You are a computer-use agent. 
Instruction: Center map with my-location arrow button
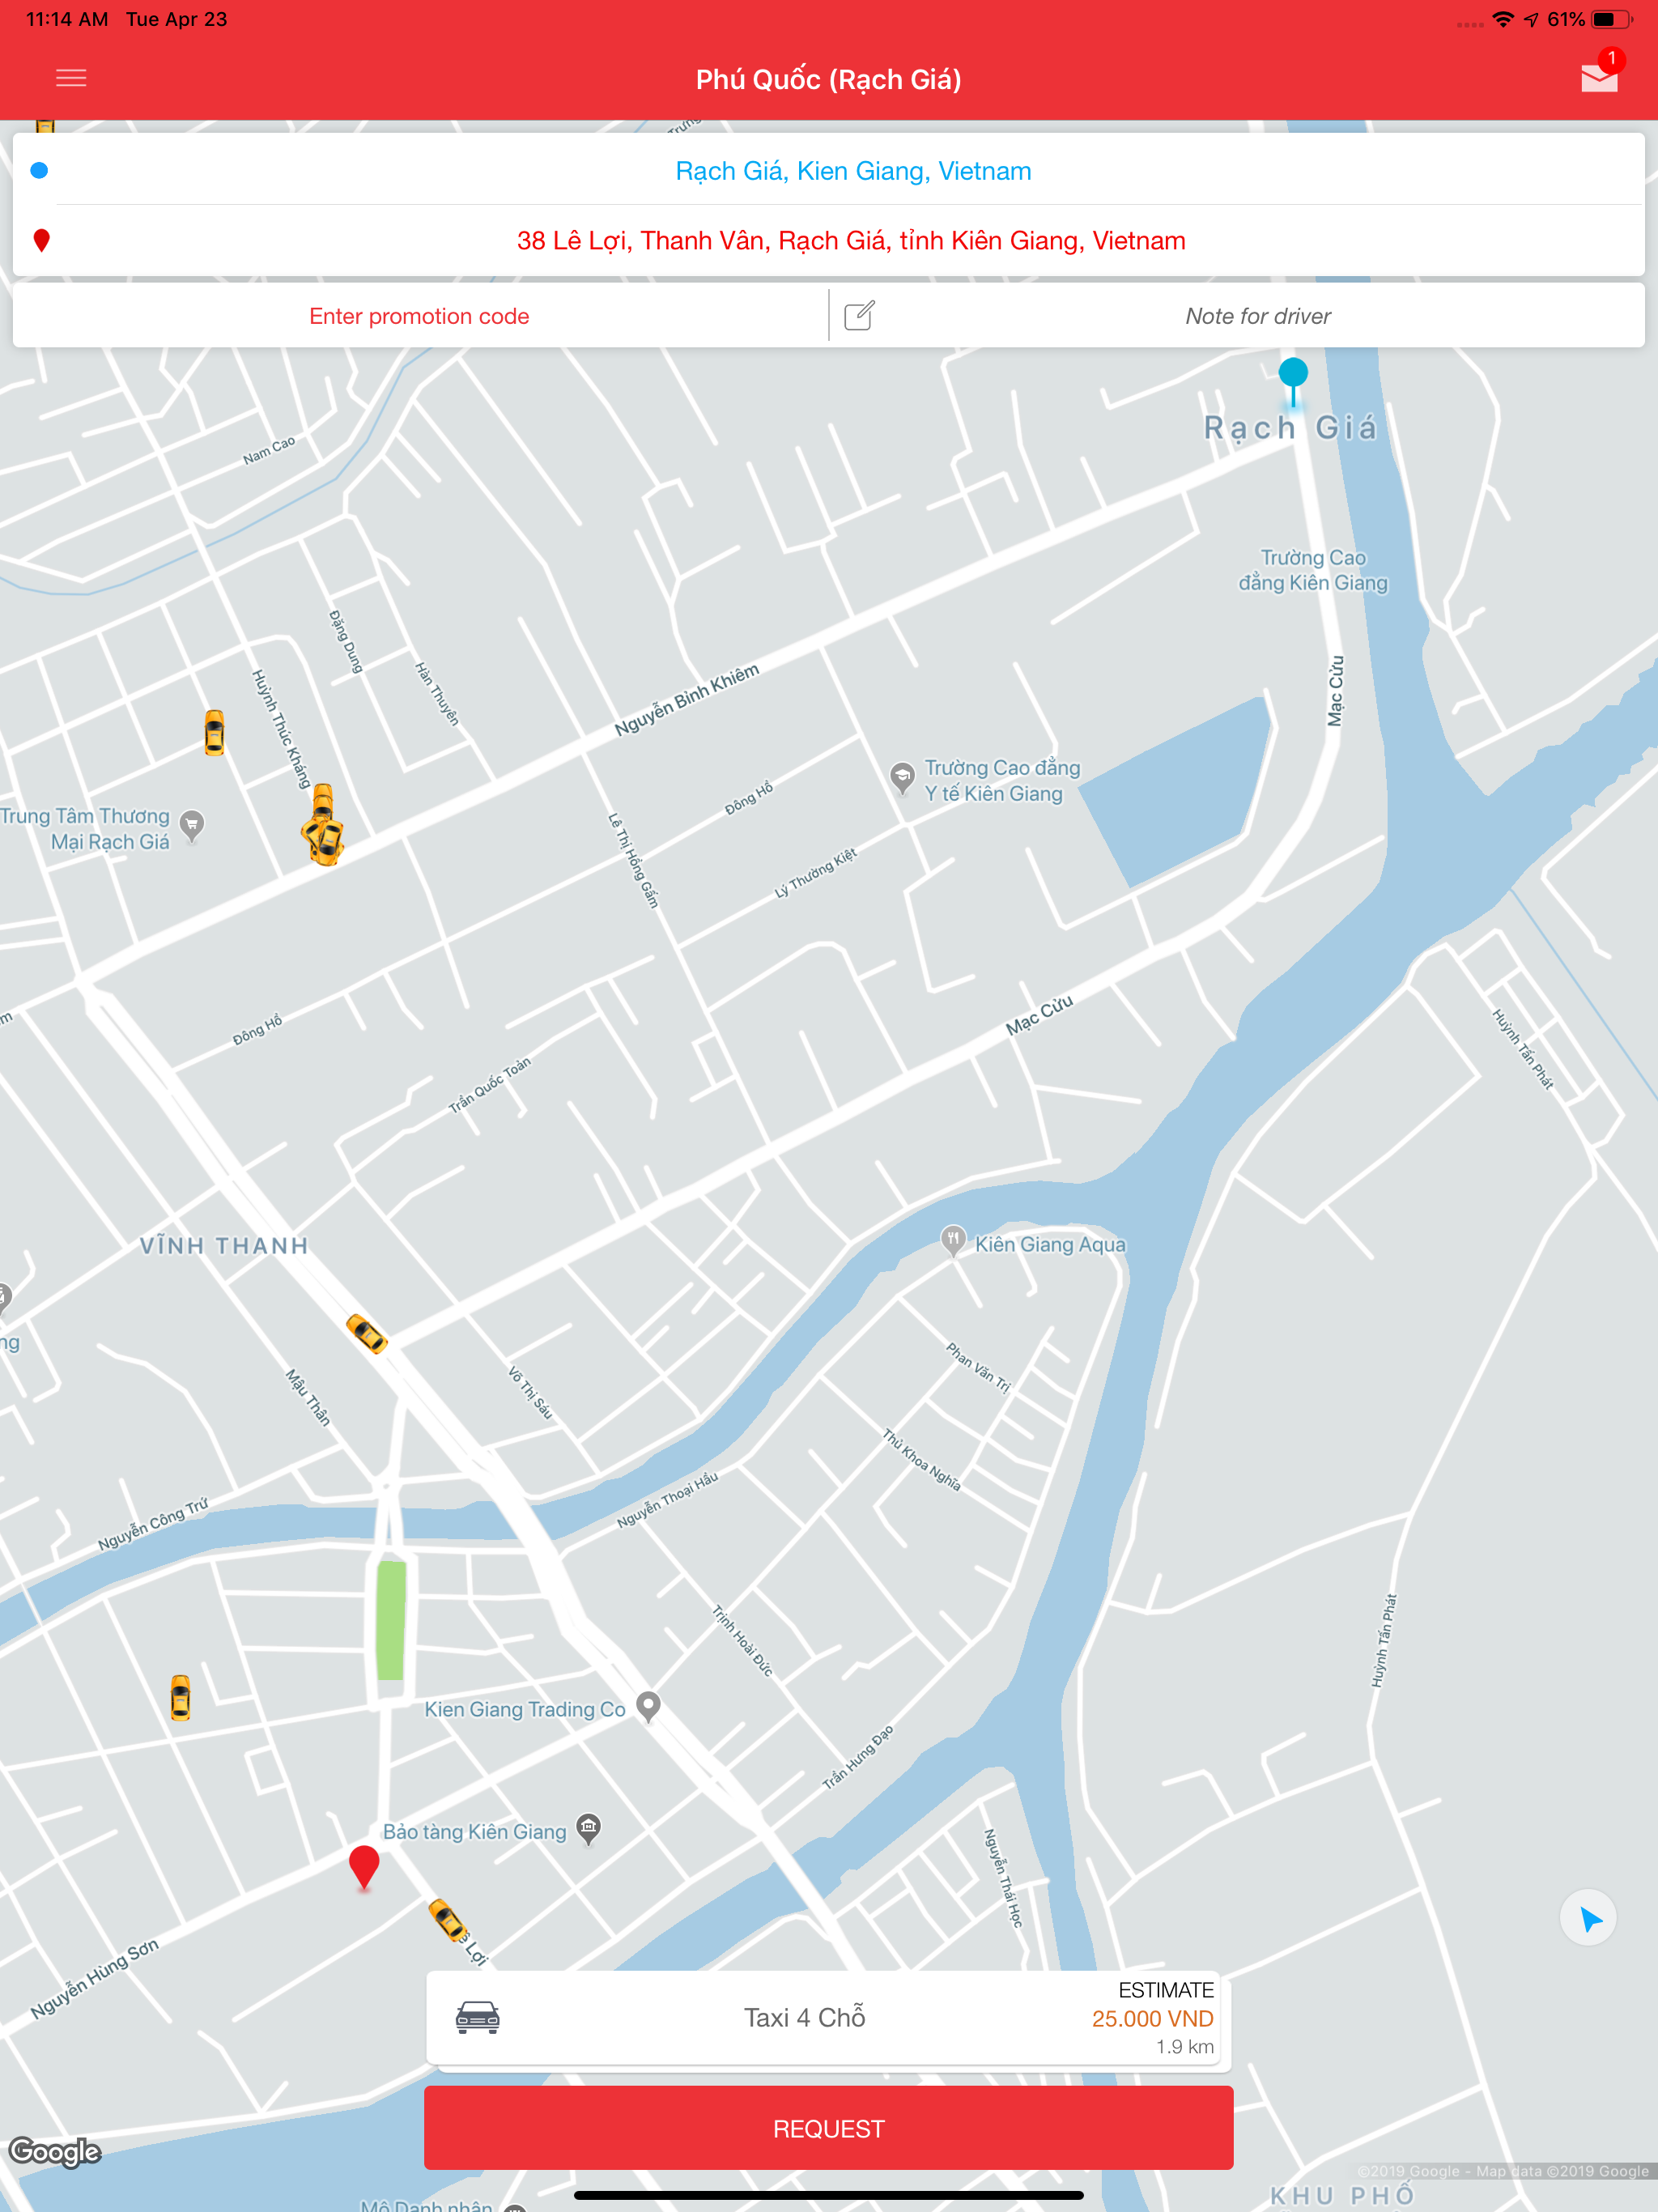click(1589, 1918)
